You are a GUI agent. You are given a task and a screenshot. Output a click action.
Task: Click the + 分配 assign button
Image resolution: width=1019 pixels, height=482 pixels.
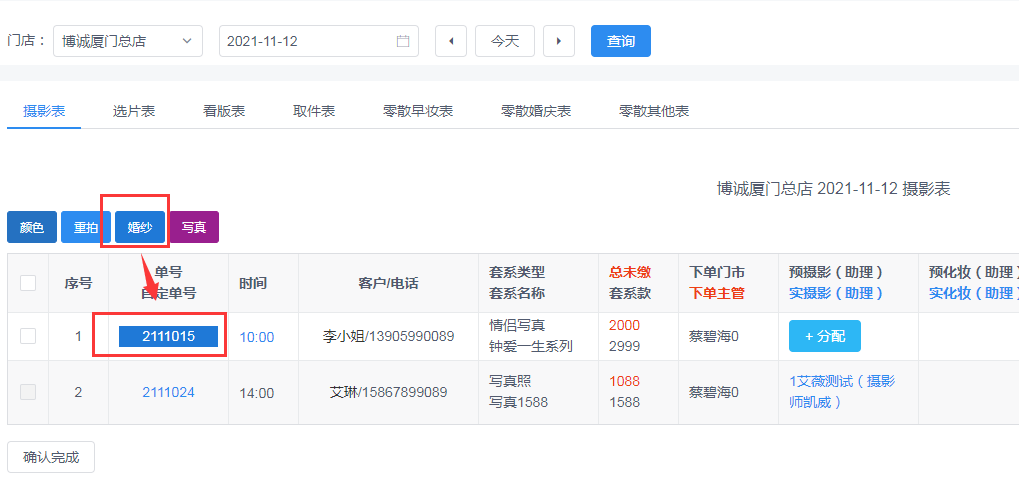click(825, 336)
